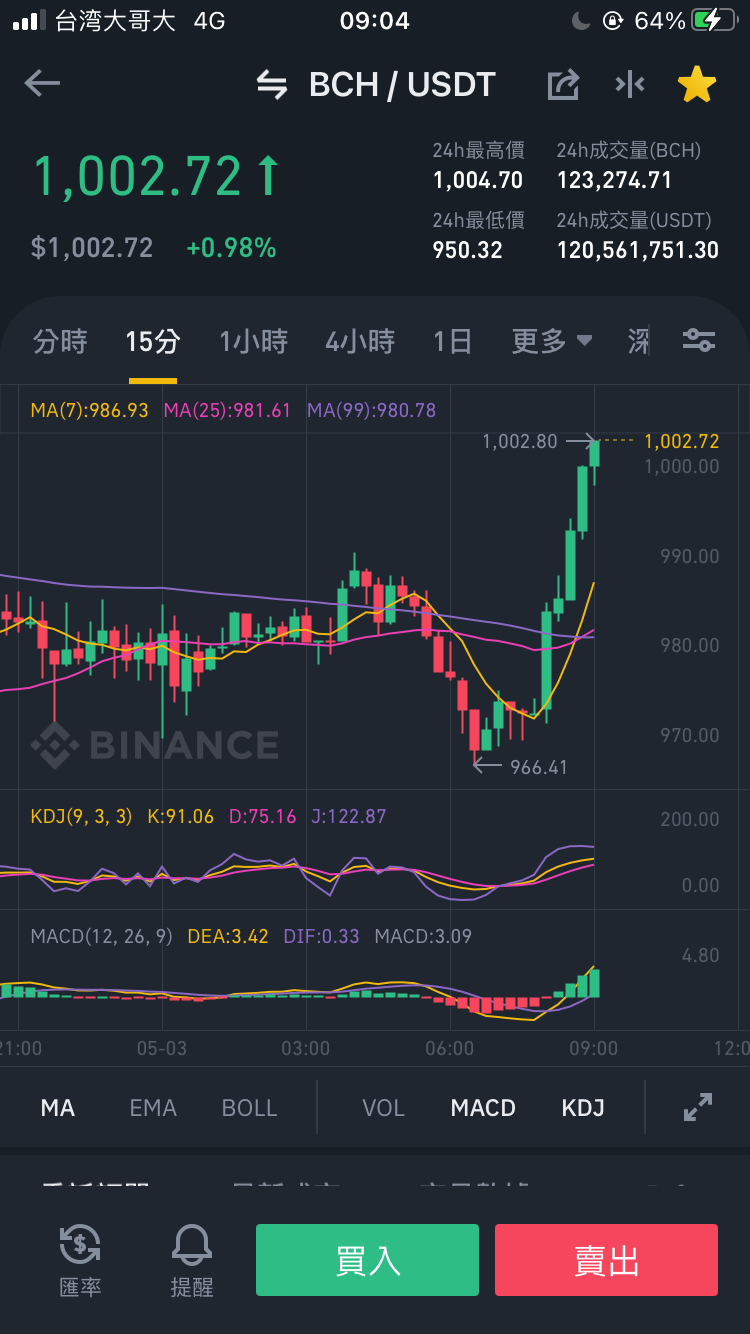750x1334 pixels.
Task: Switch to the 1日 chart interval
Action: tap(452, 341)
